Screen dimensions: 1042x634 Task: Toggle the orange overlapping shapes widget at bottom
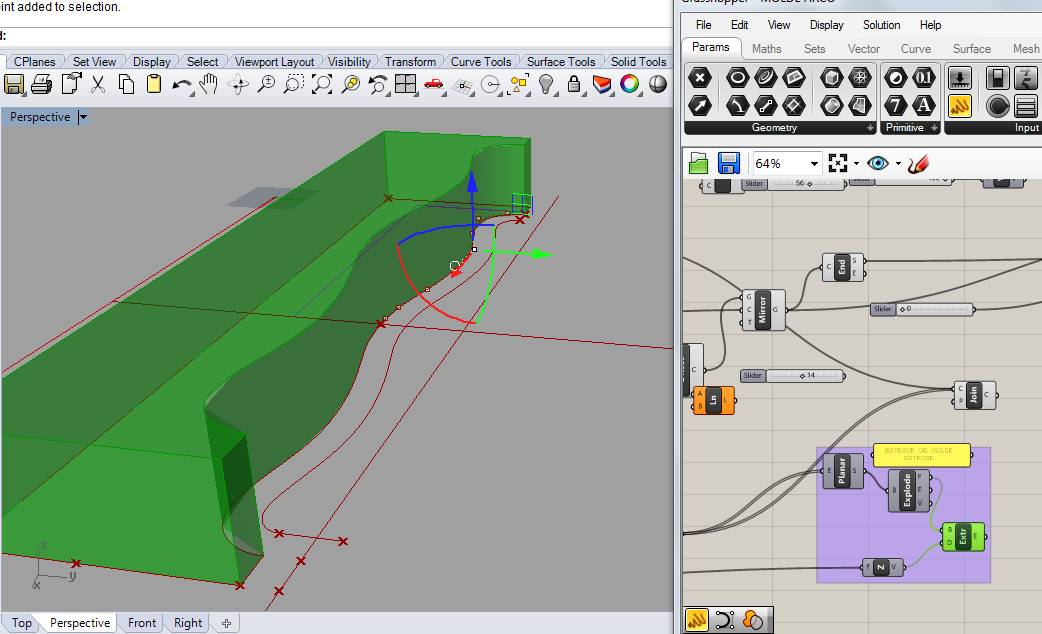pos(753,620)
